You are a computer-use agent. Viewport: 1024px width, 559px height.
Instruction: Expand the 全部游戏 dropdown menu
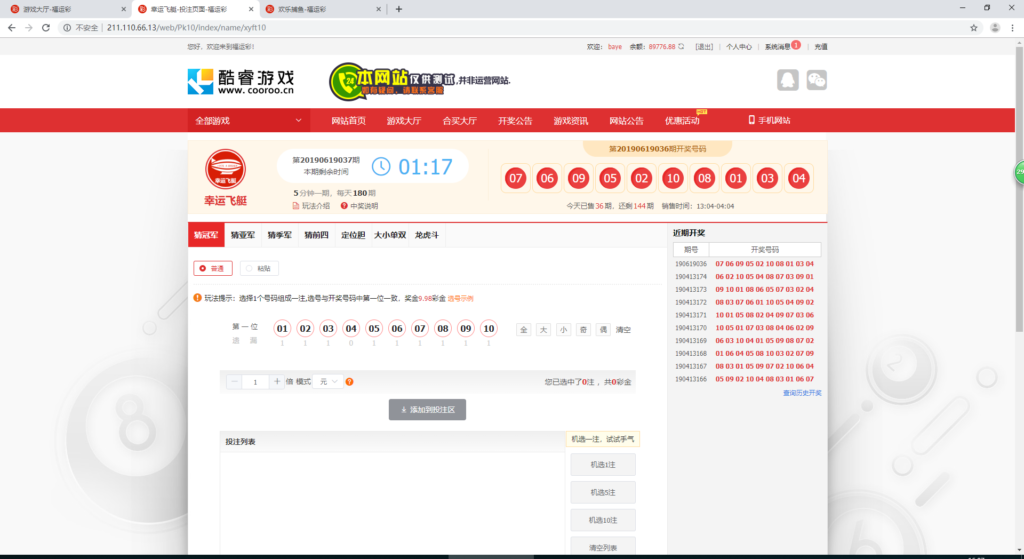click(249, 120)
